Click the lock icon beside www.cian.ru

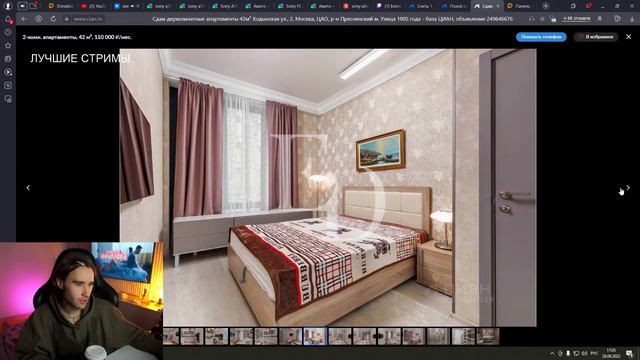point(66,19)
